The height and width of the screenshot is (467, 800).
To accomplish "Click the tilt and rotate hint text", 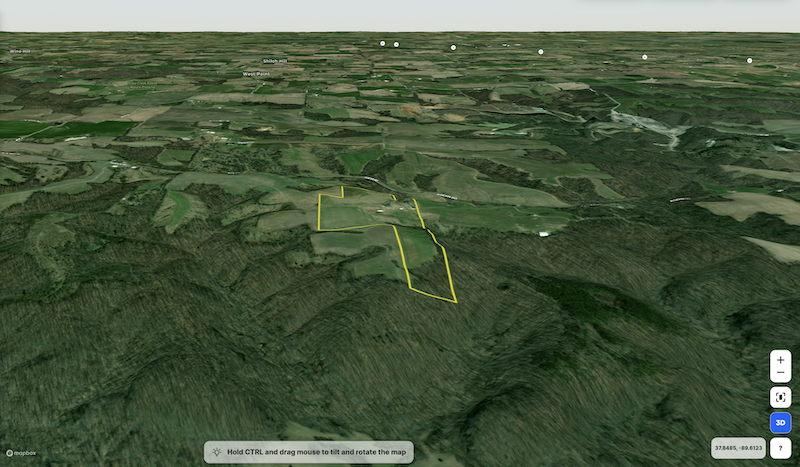I will pos(316,452).
